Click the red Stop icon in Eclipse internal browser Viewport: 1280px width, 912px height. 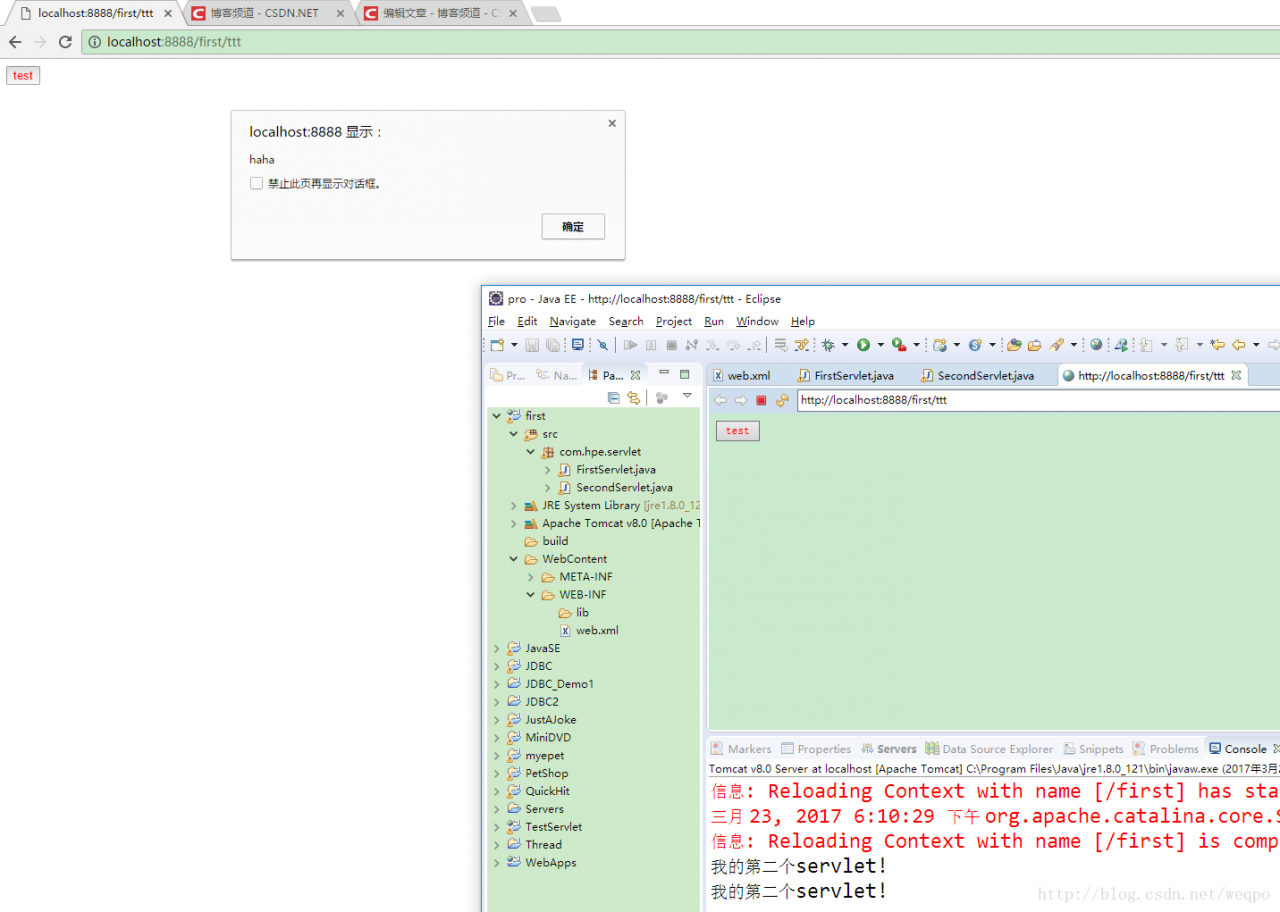tap(761, 400)
